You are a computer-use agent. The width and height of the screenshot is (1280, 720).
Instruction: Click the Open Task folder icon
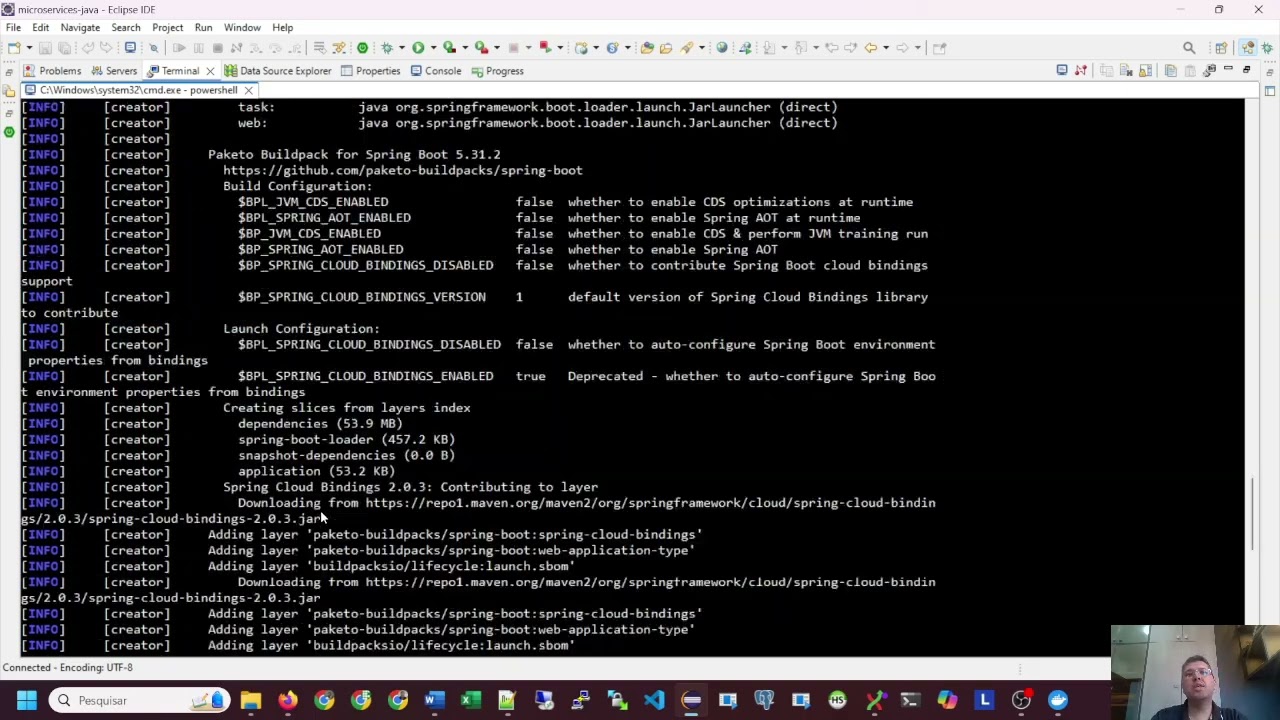[x=665, y=47]
